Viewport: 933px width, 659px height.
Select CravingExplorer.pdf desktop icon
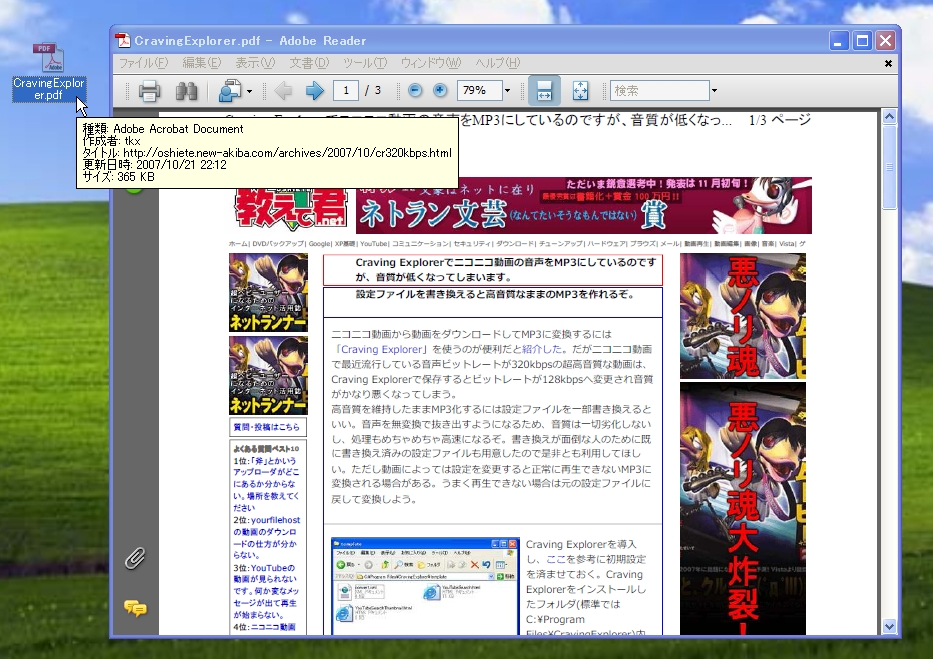click(x=49, y=72)
